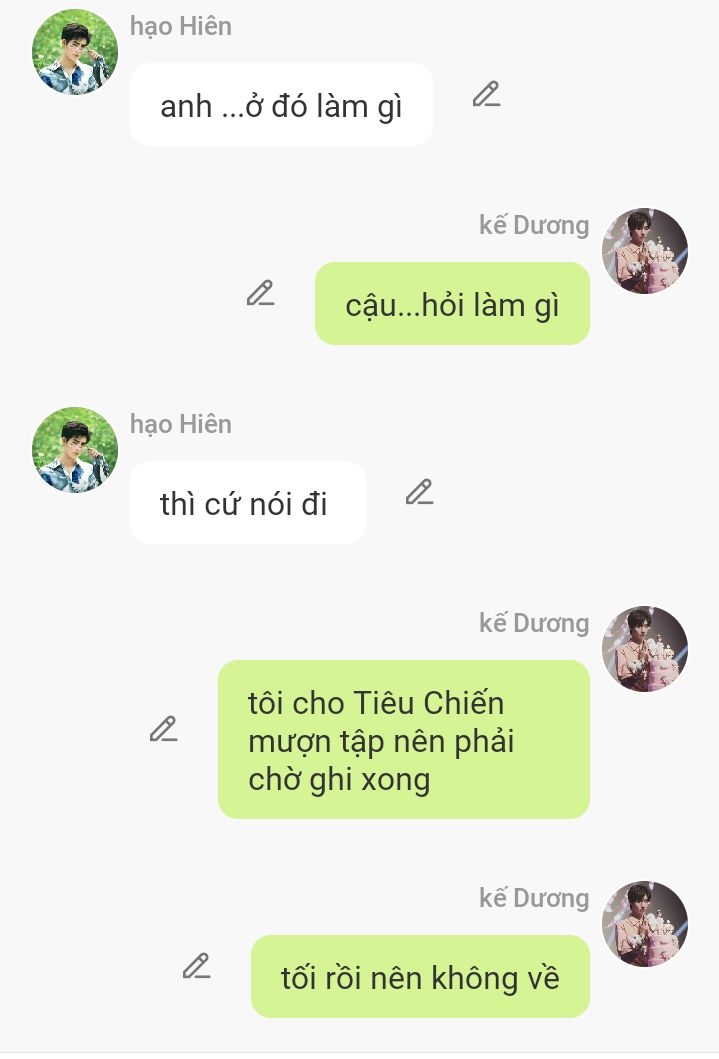
Task: Select the green bubble "cậu...hỏi làm gì"
Action: point(452,303)
